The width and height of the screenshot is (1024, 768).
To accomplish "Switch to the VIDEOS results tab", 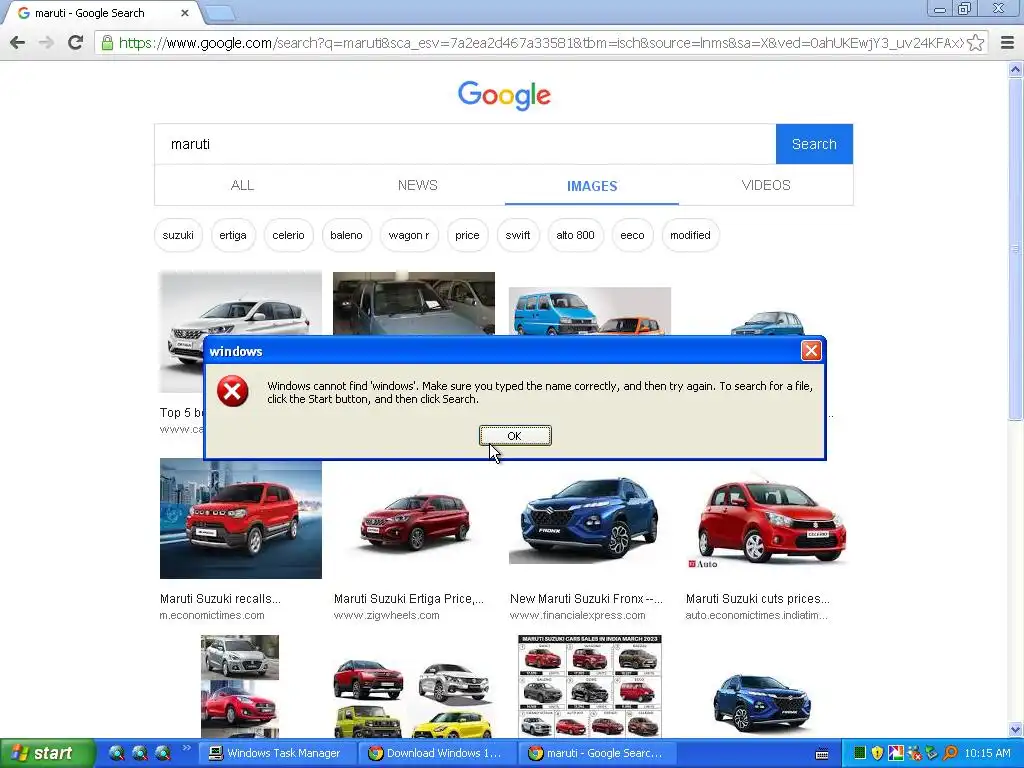I will point(766,185).
